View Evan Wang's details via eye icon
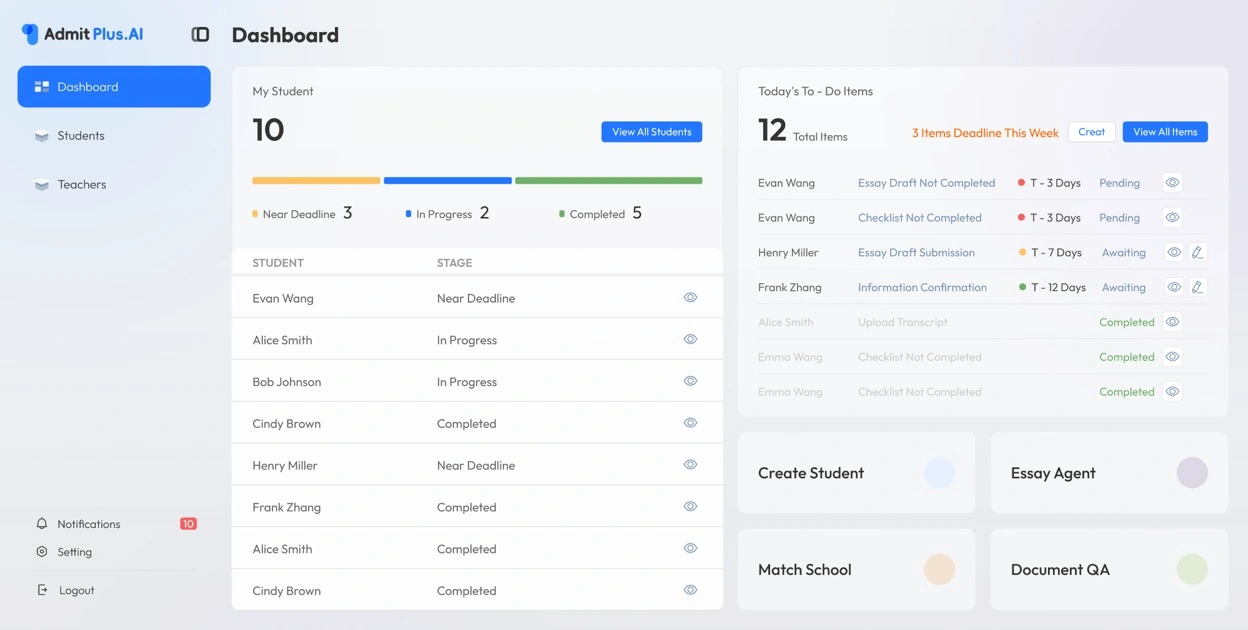Image resolution: width=1248 pixels, height=630 pixels. pyautogui.click(x=690, y=296)
